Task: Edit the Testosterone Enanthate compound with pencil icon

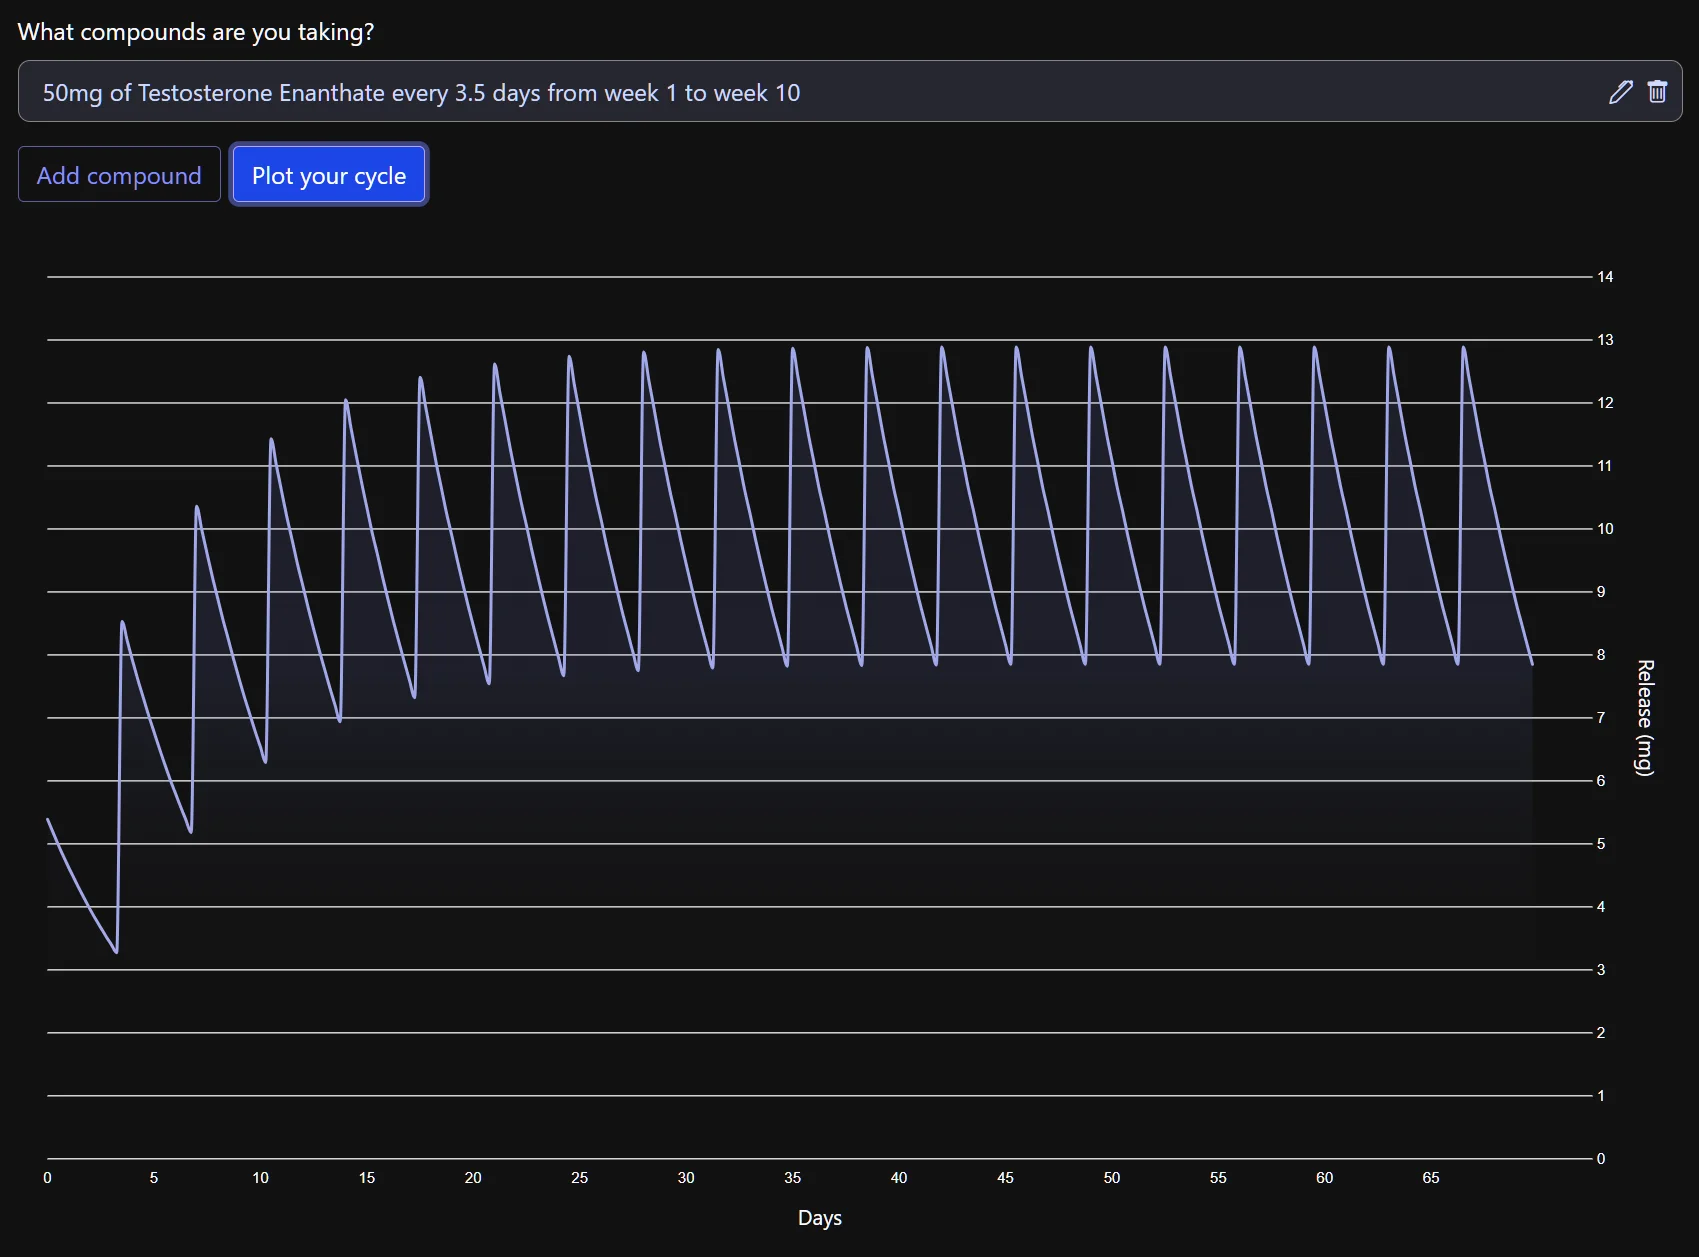Action: tap(1621, 92)
